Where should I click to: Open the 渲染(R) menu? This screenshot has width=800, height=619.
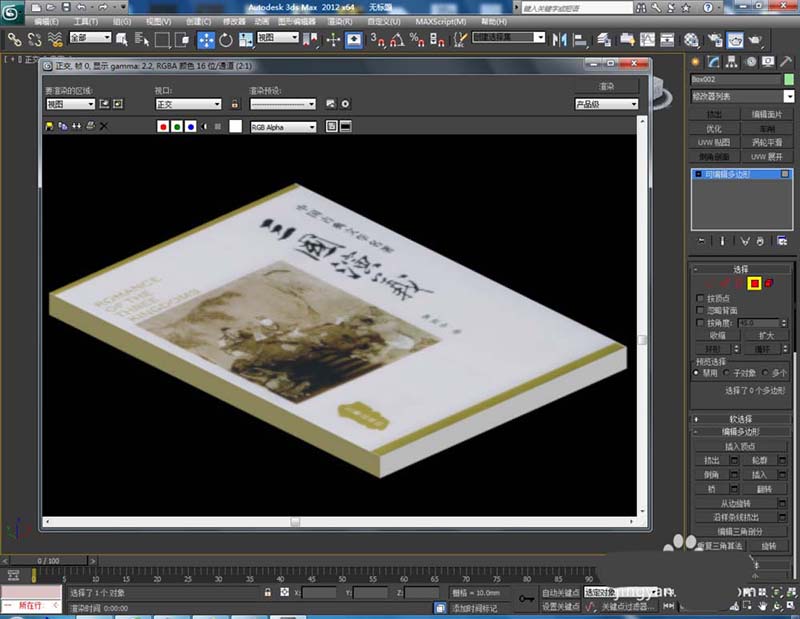(341, 21)
